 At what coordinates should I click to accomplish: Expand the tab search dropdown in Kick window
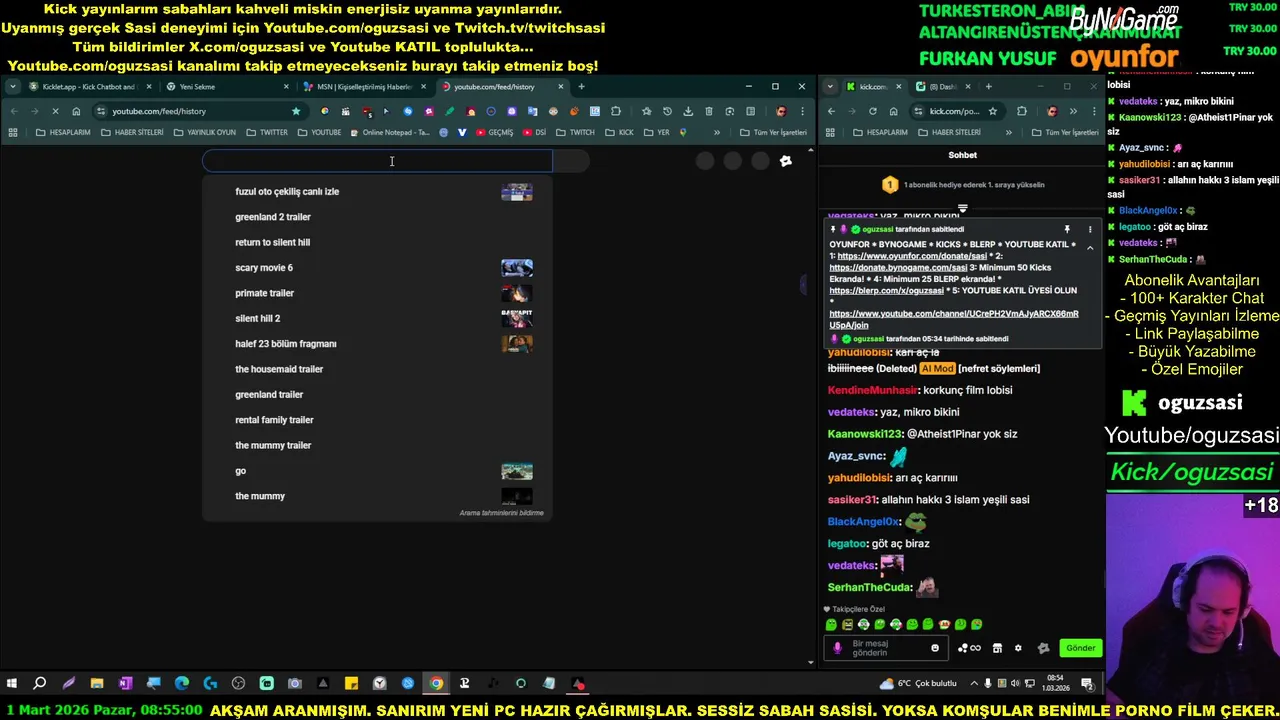pyautogui.click(x=831, y=87)
